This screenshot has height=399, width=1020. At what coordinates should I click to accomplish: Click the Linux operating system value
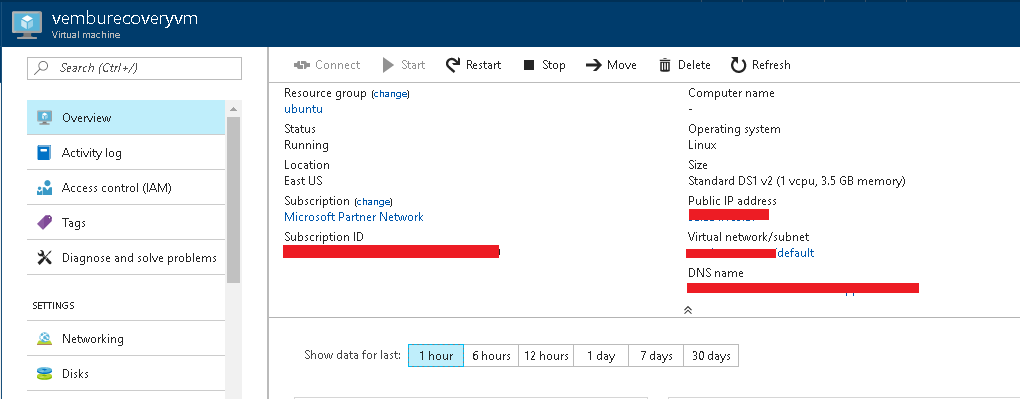pos(703,145)
